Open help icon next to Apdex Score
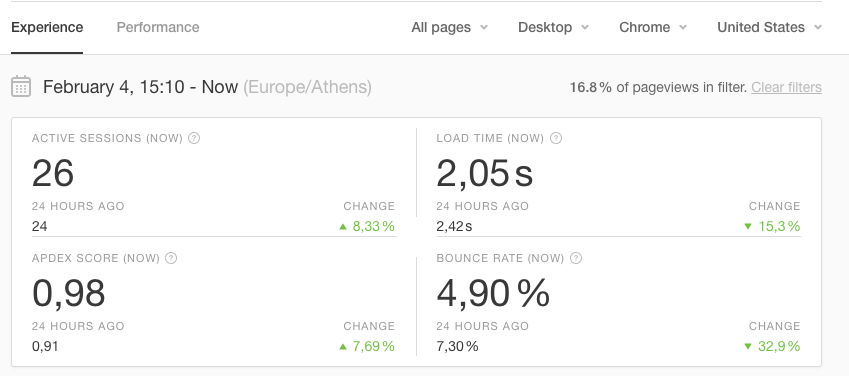 click(x=171, y=258)
